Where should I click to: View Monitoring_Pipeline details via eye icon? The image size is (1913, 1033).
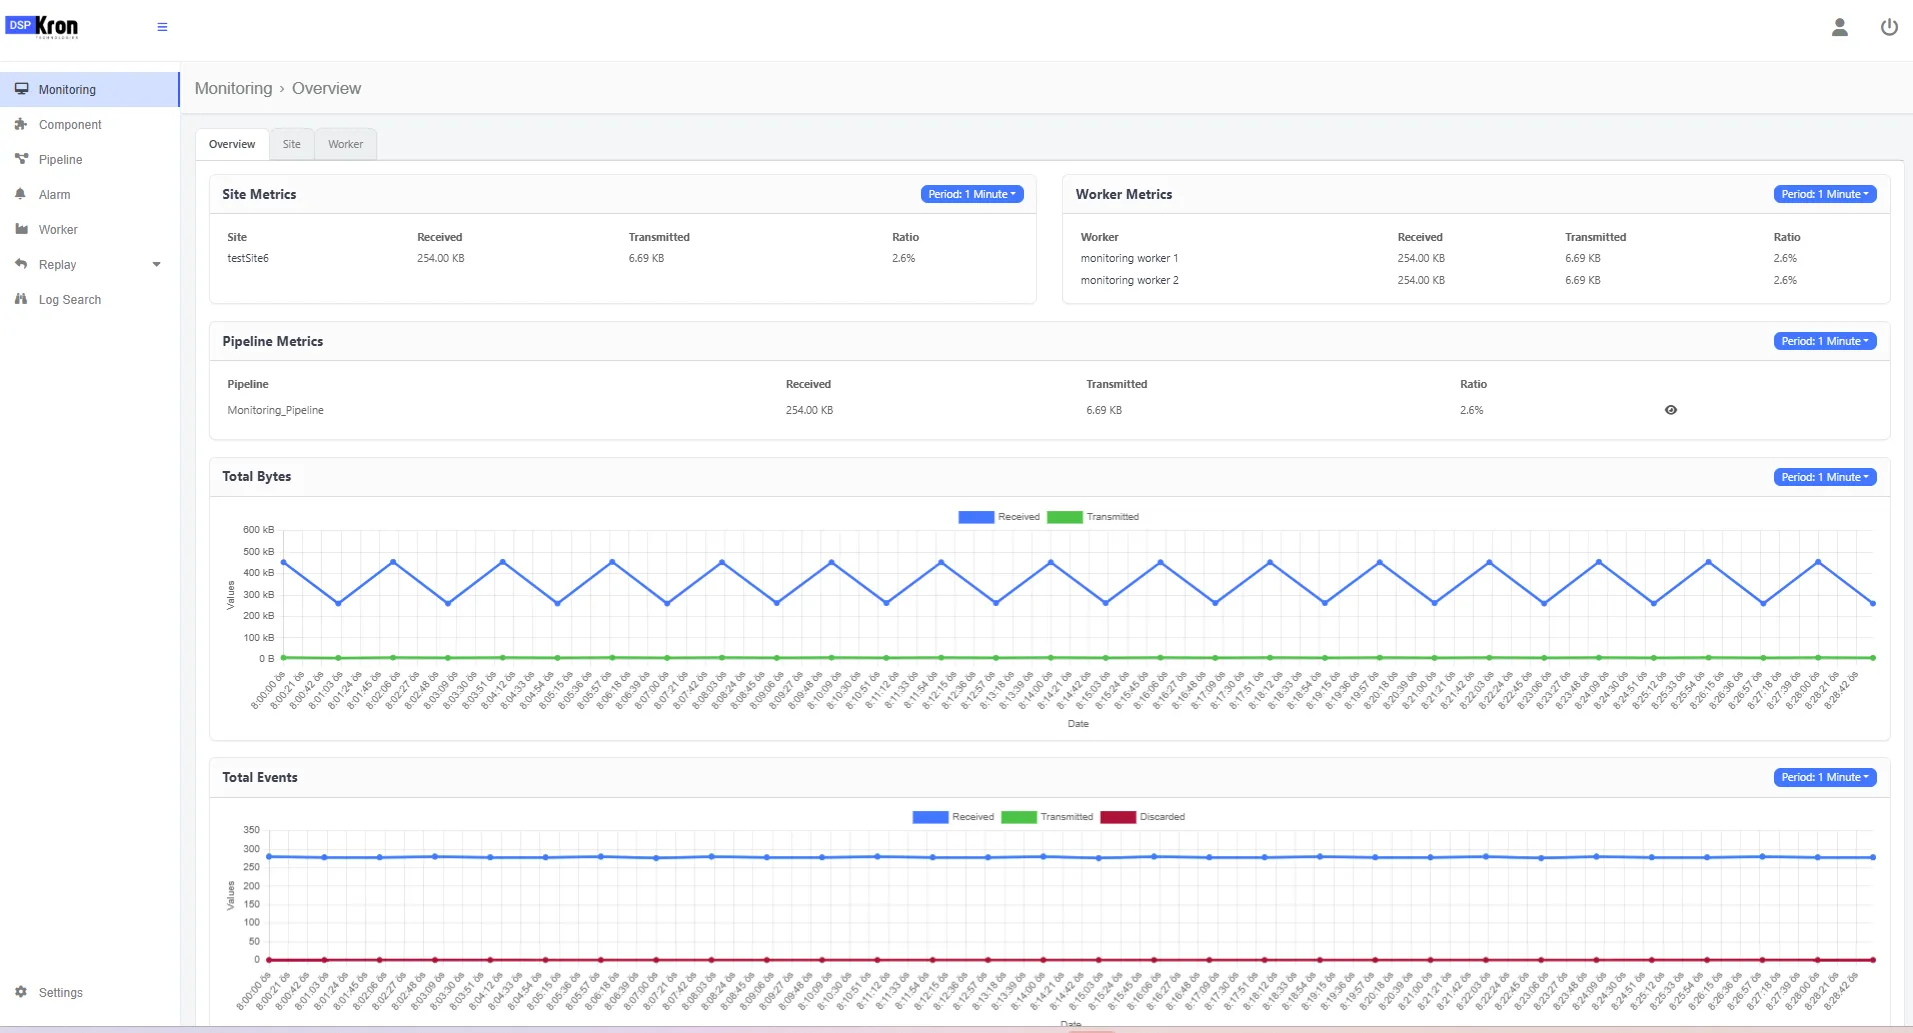[x=1670, y=410]
